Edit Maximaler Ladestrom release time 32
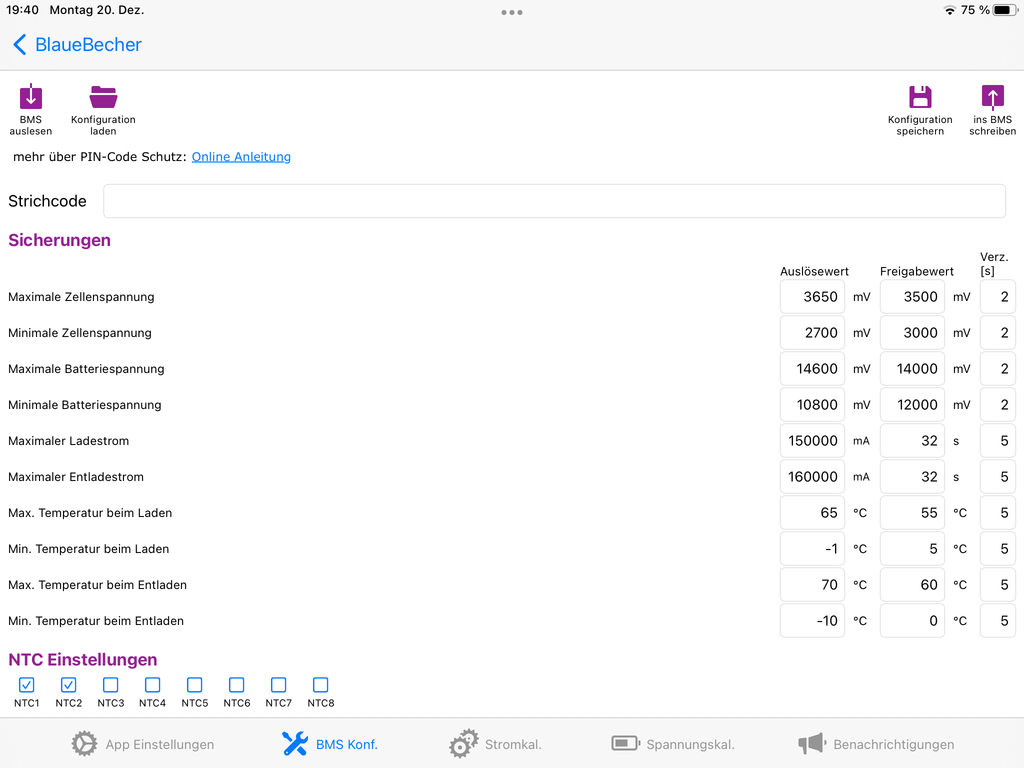The height and width of the screenshot is (768, 1024). click(912, 441)
